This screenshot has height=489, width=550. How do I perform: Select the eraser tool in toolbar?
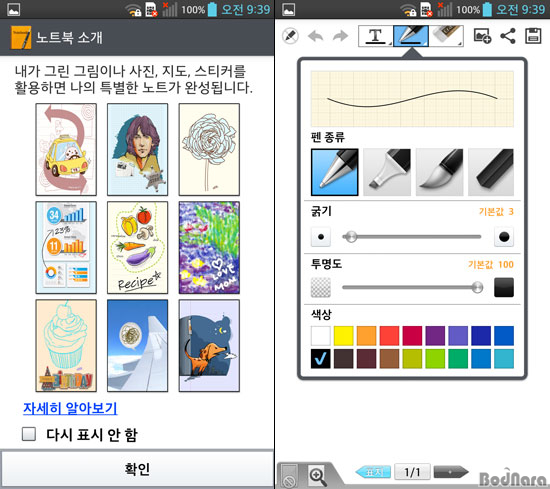click(x=446, y=36)
